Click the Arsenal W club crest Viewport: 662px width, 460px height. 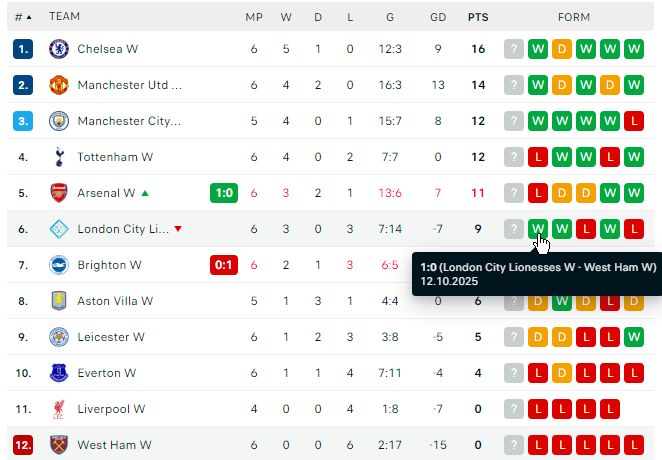59,193
